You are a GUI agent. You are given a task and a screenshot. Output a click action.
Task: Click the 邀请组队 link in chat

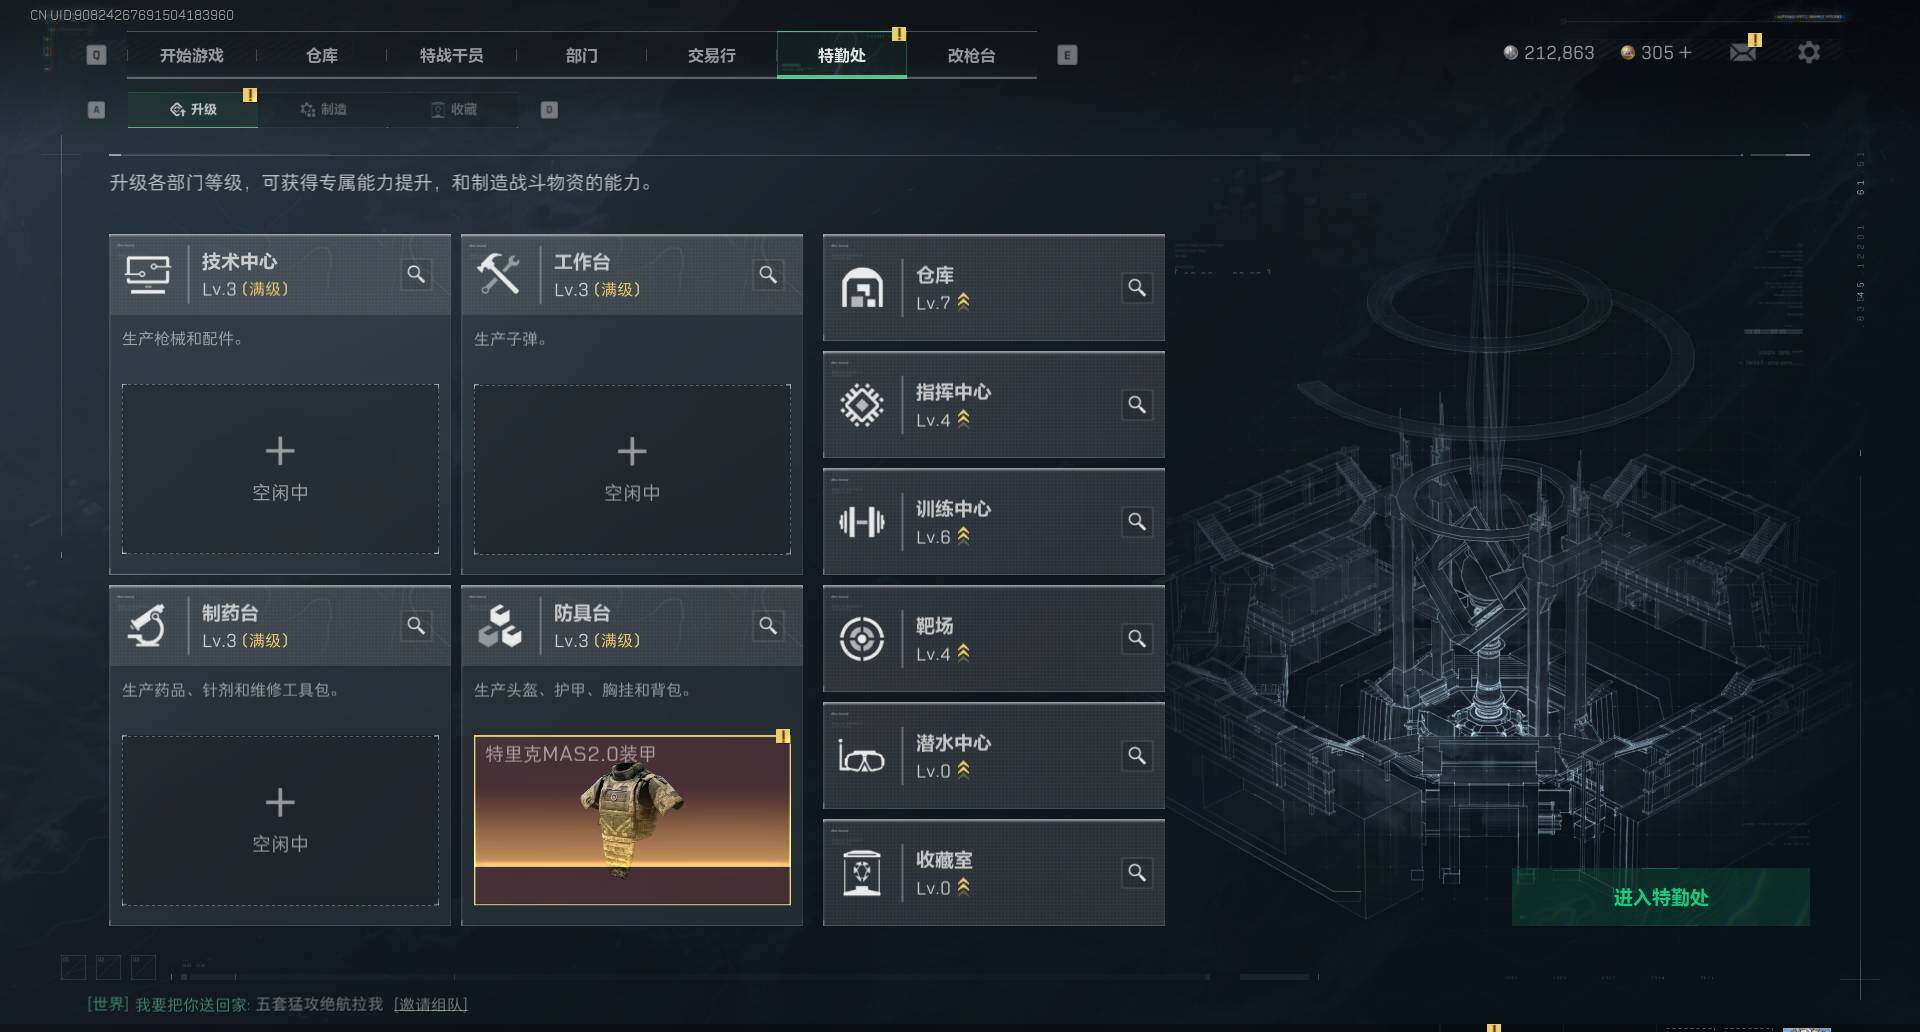click(431, 1004)
